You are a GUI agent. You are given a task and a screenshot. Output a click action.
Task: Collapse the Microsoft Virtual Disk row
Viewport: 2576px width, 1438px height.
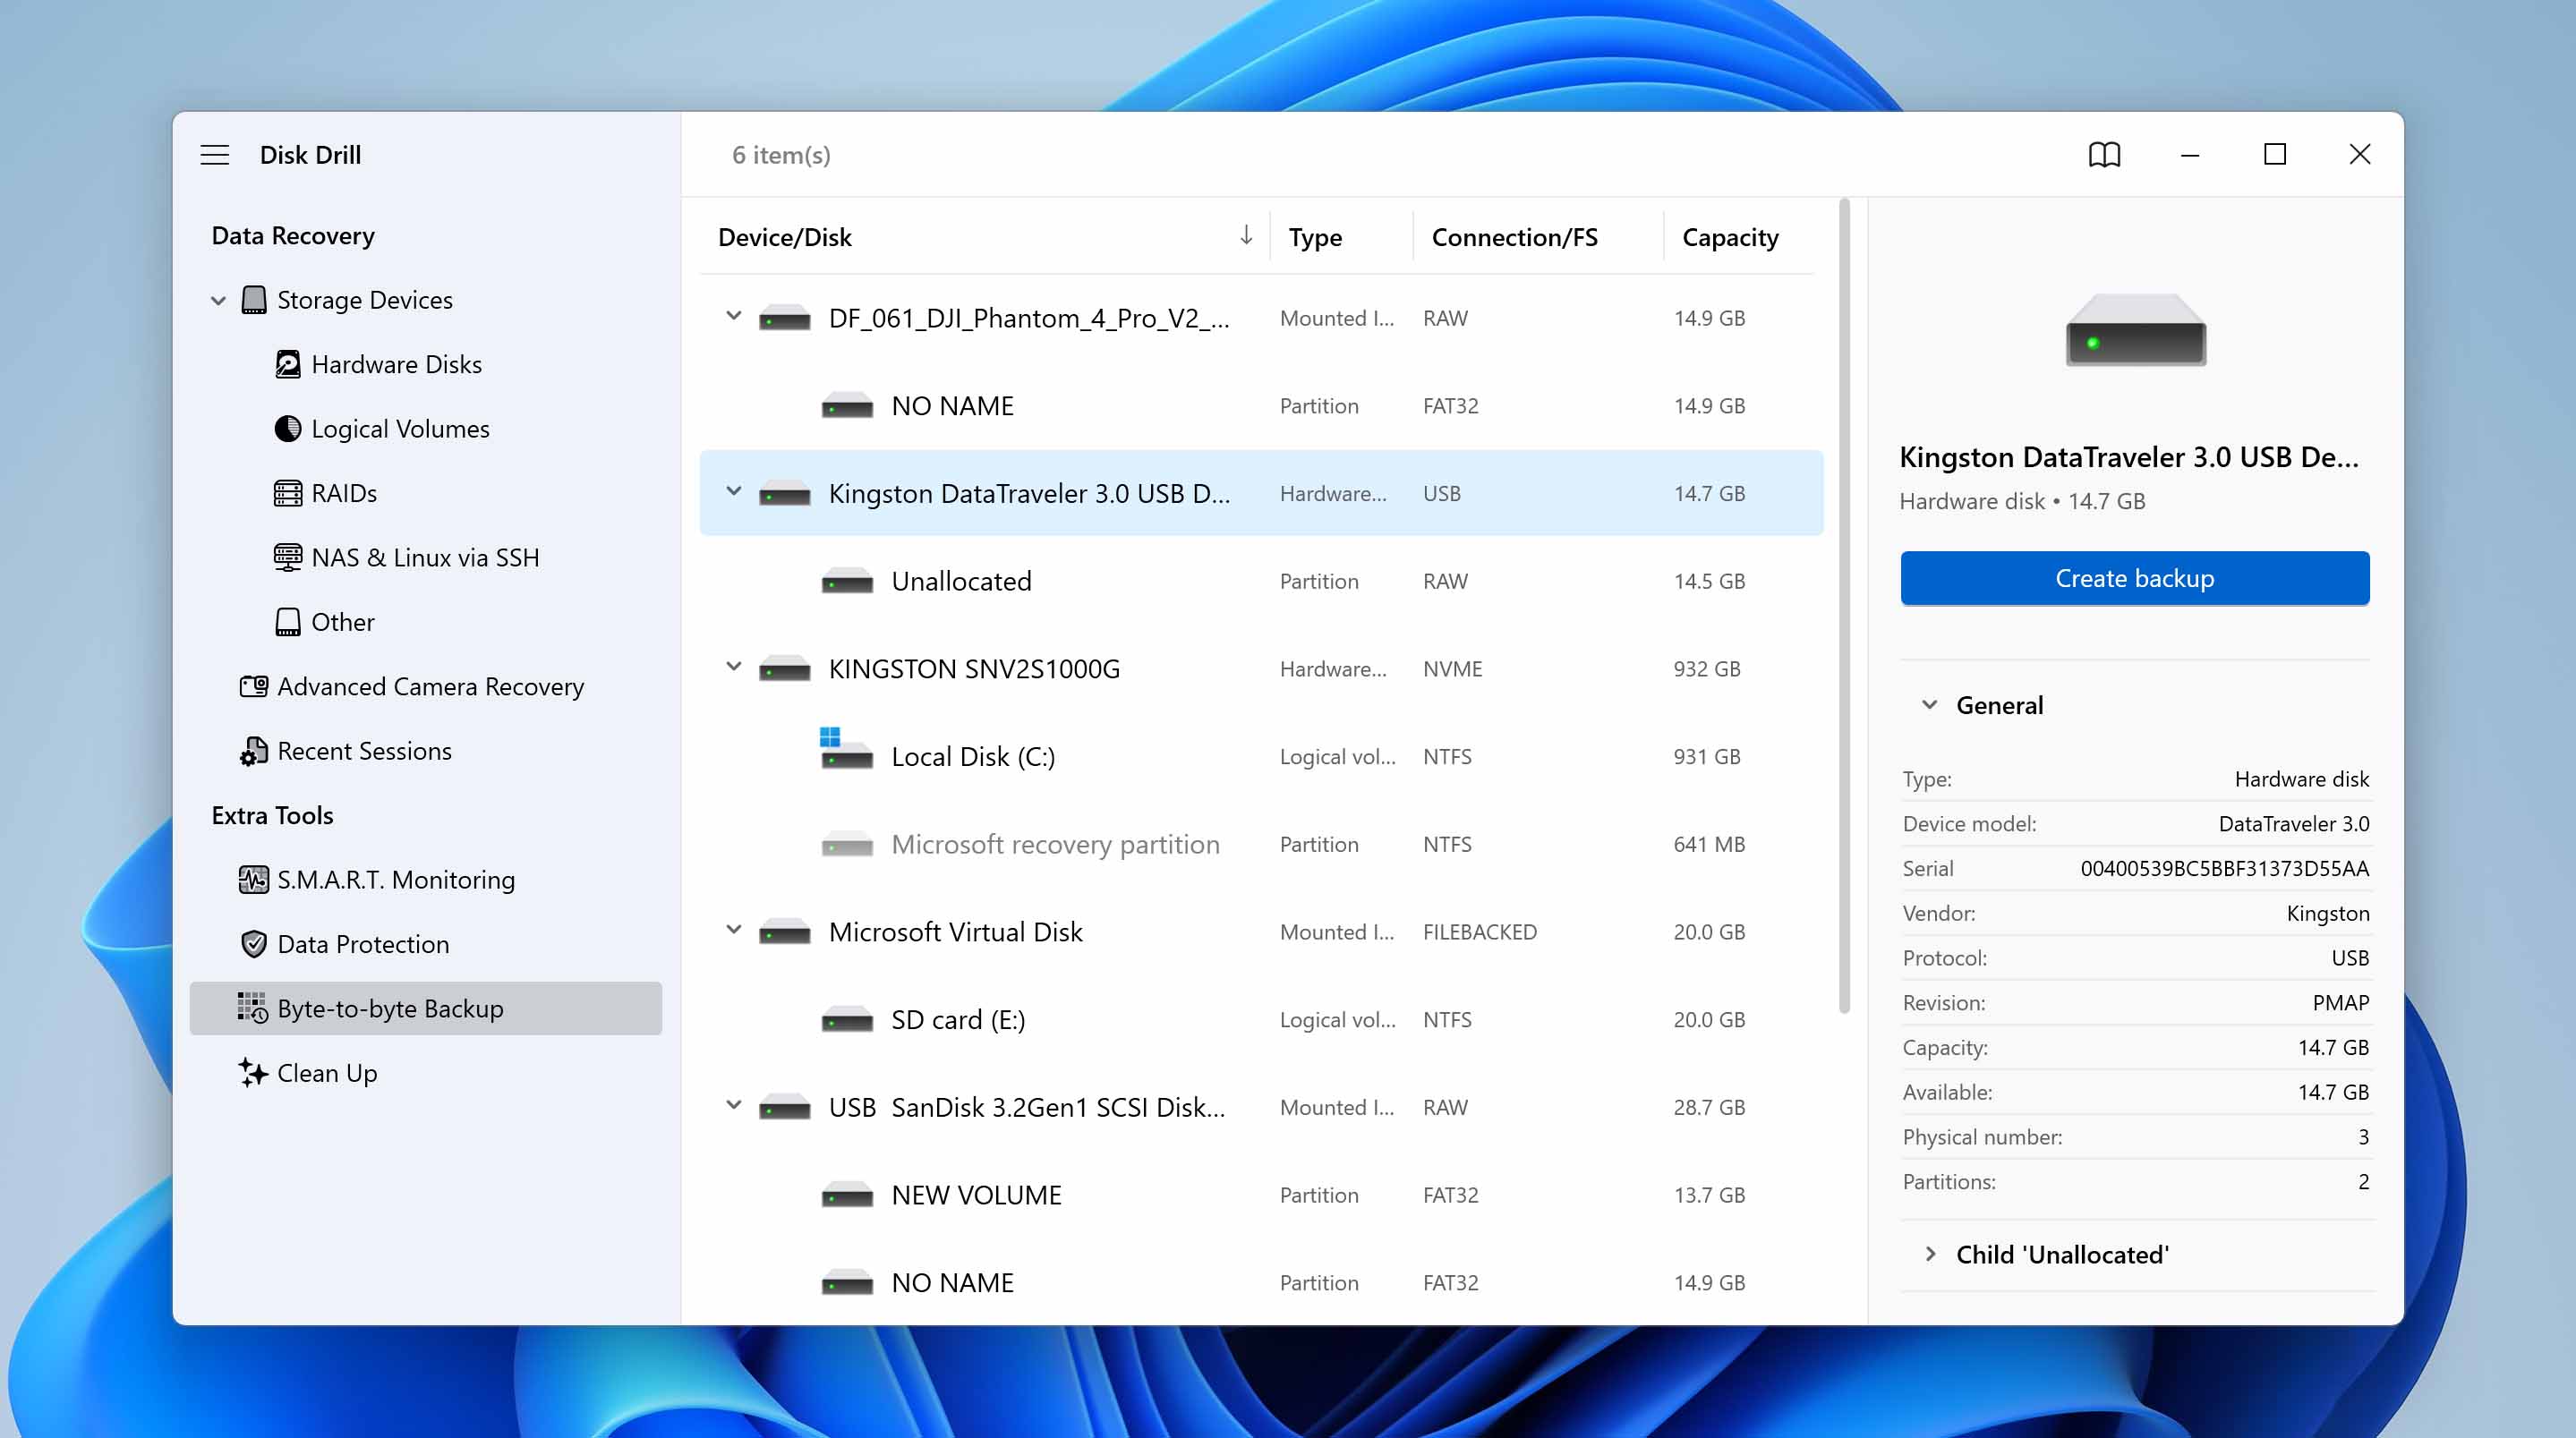[x=733, y=930]
